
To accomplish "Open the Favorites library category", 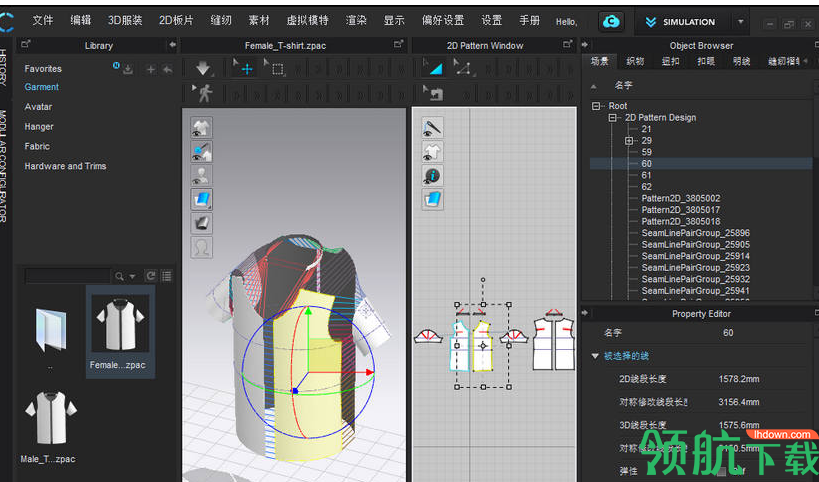I will [x=43, y=68].
